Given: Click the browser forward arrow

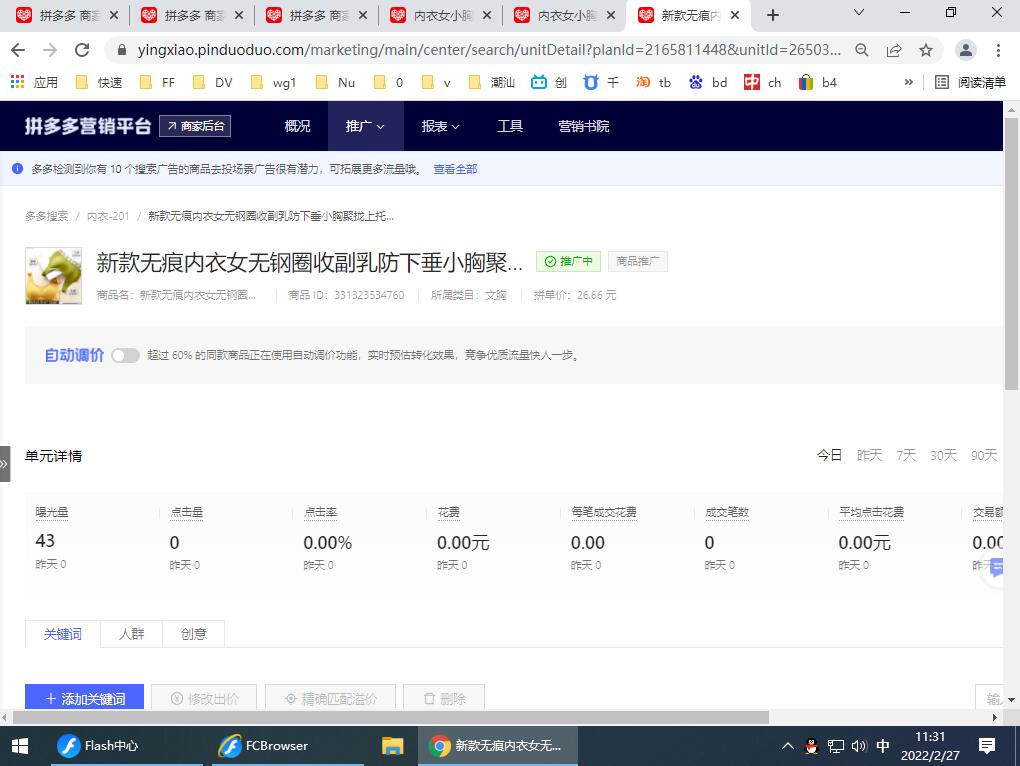Looking at the screenshot, I should pos(50,50).
